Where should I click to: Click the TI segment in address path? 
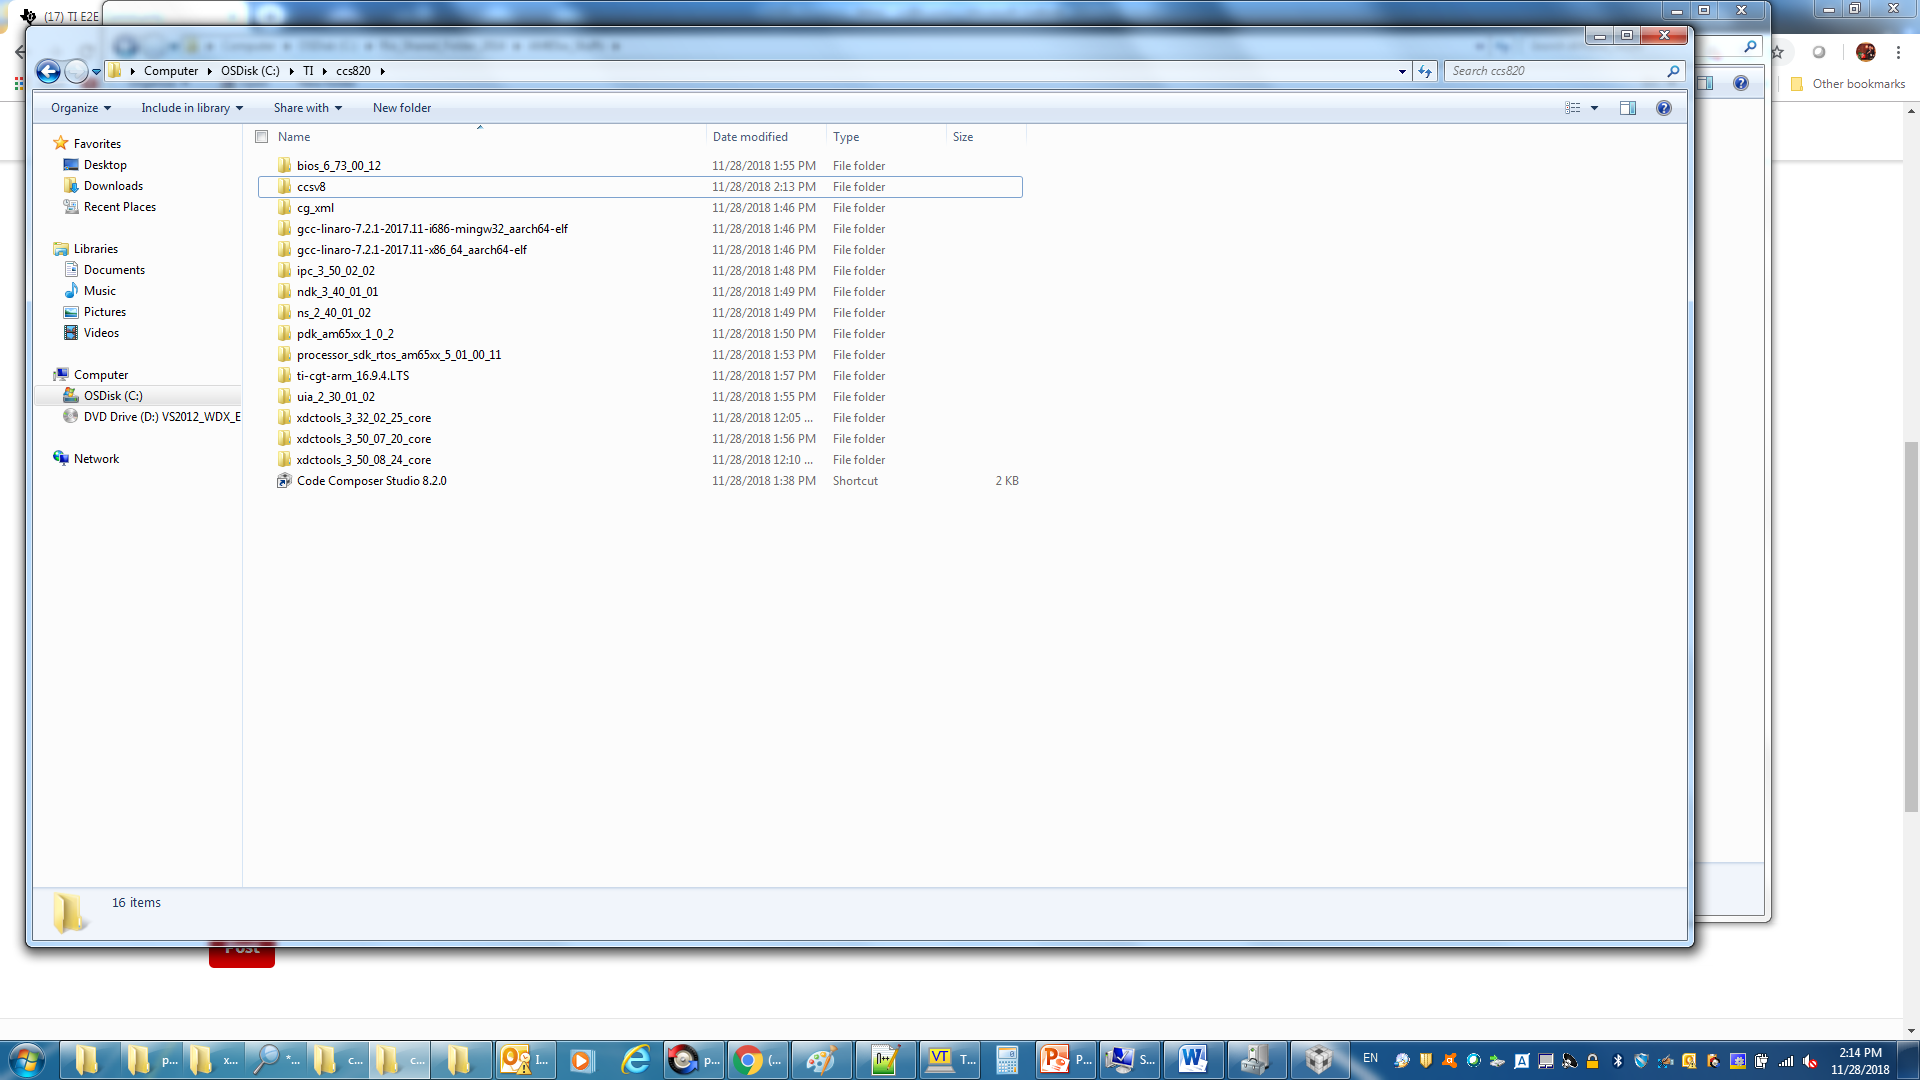tap(308, 71)
